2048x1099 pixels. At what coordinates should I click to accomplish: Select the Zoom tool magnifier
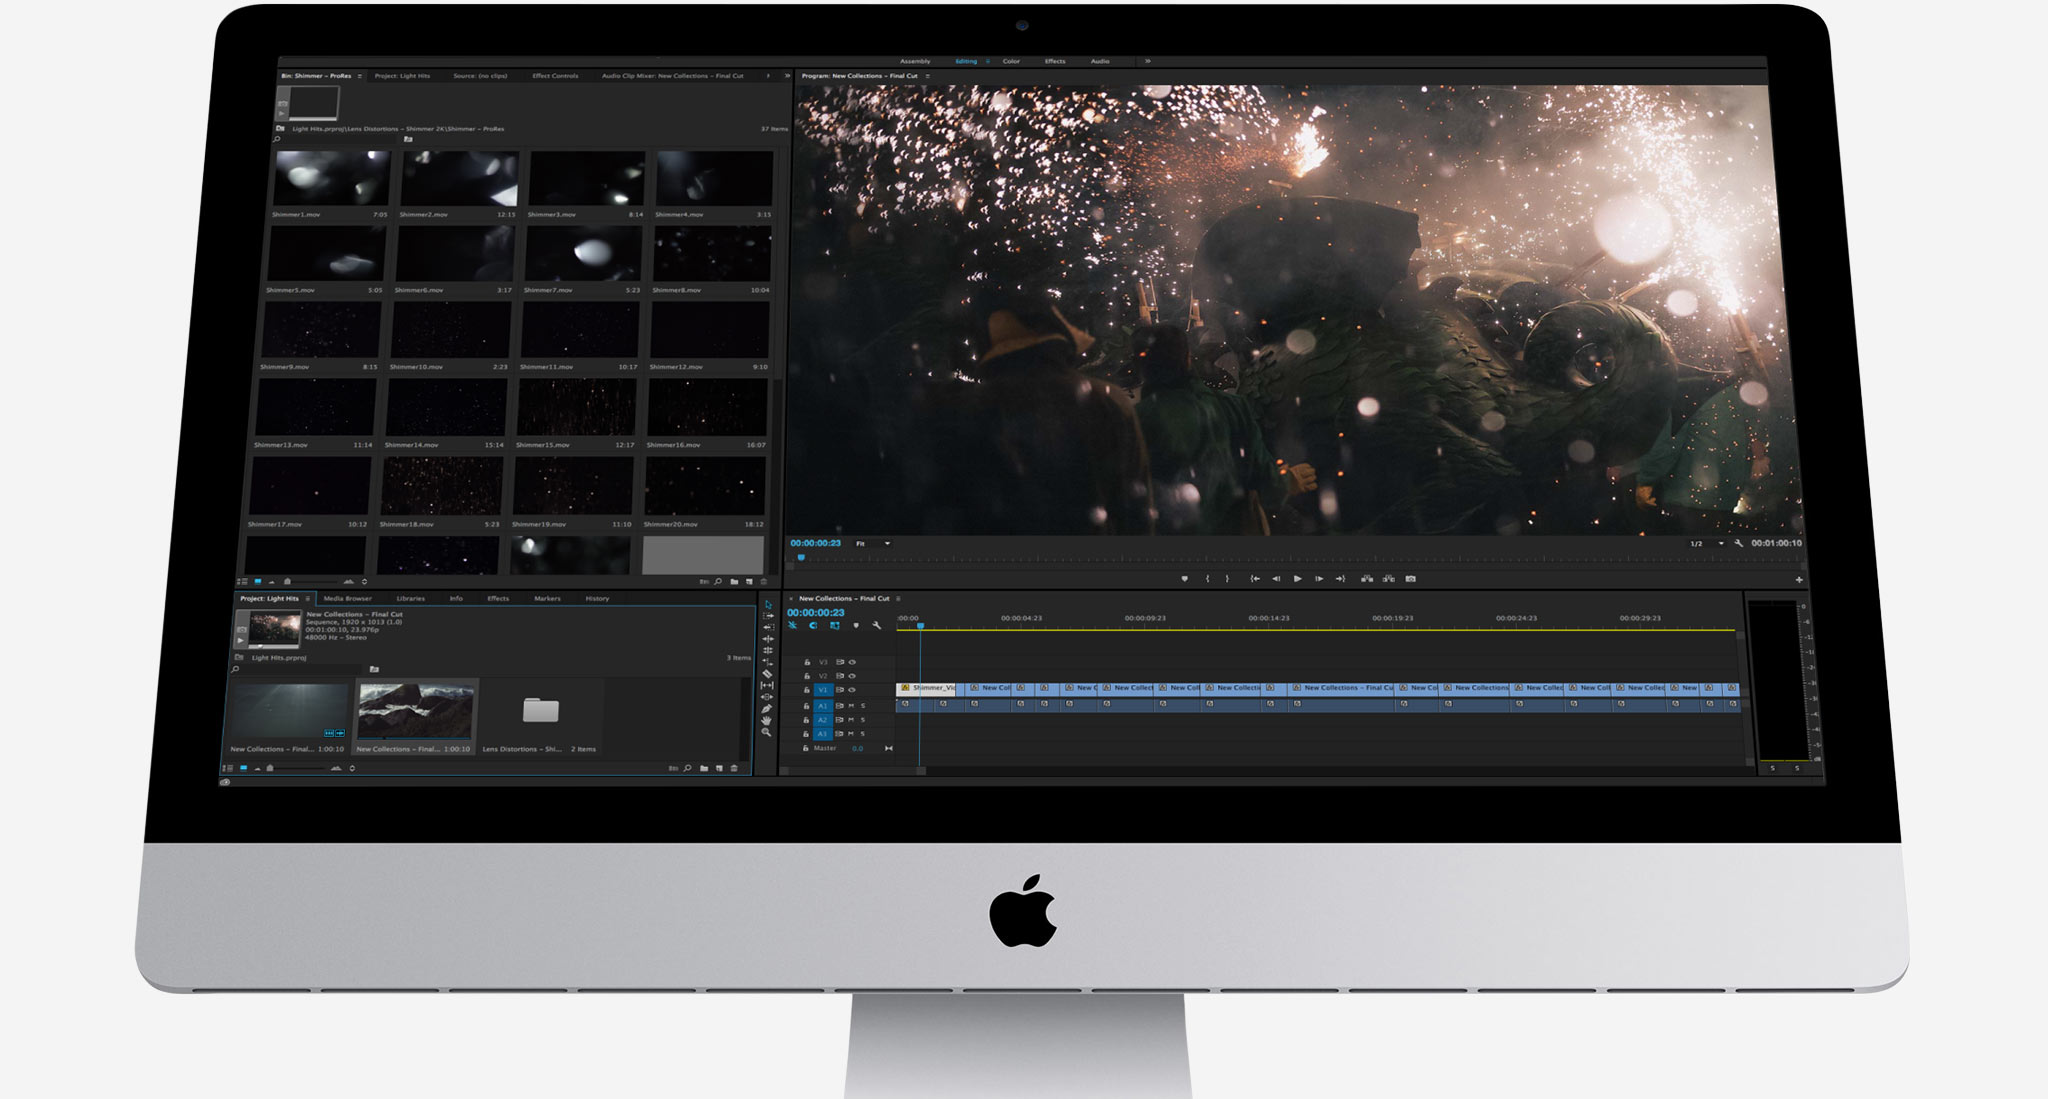767,733
